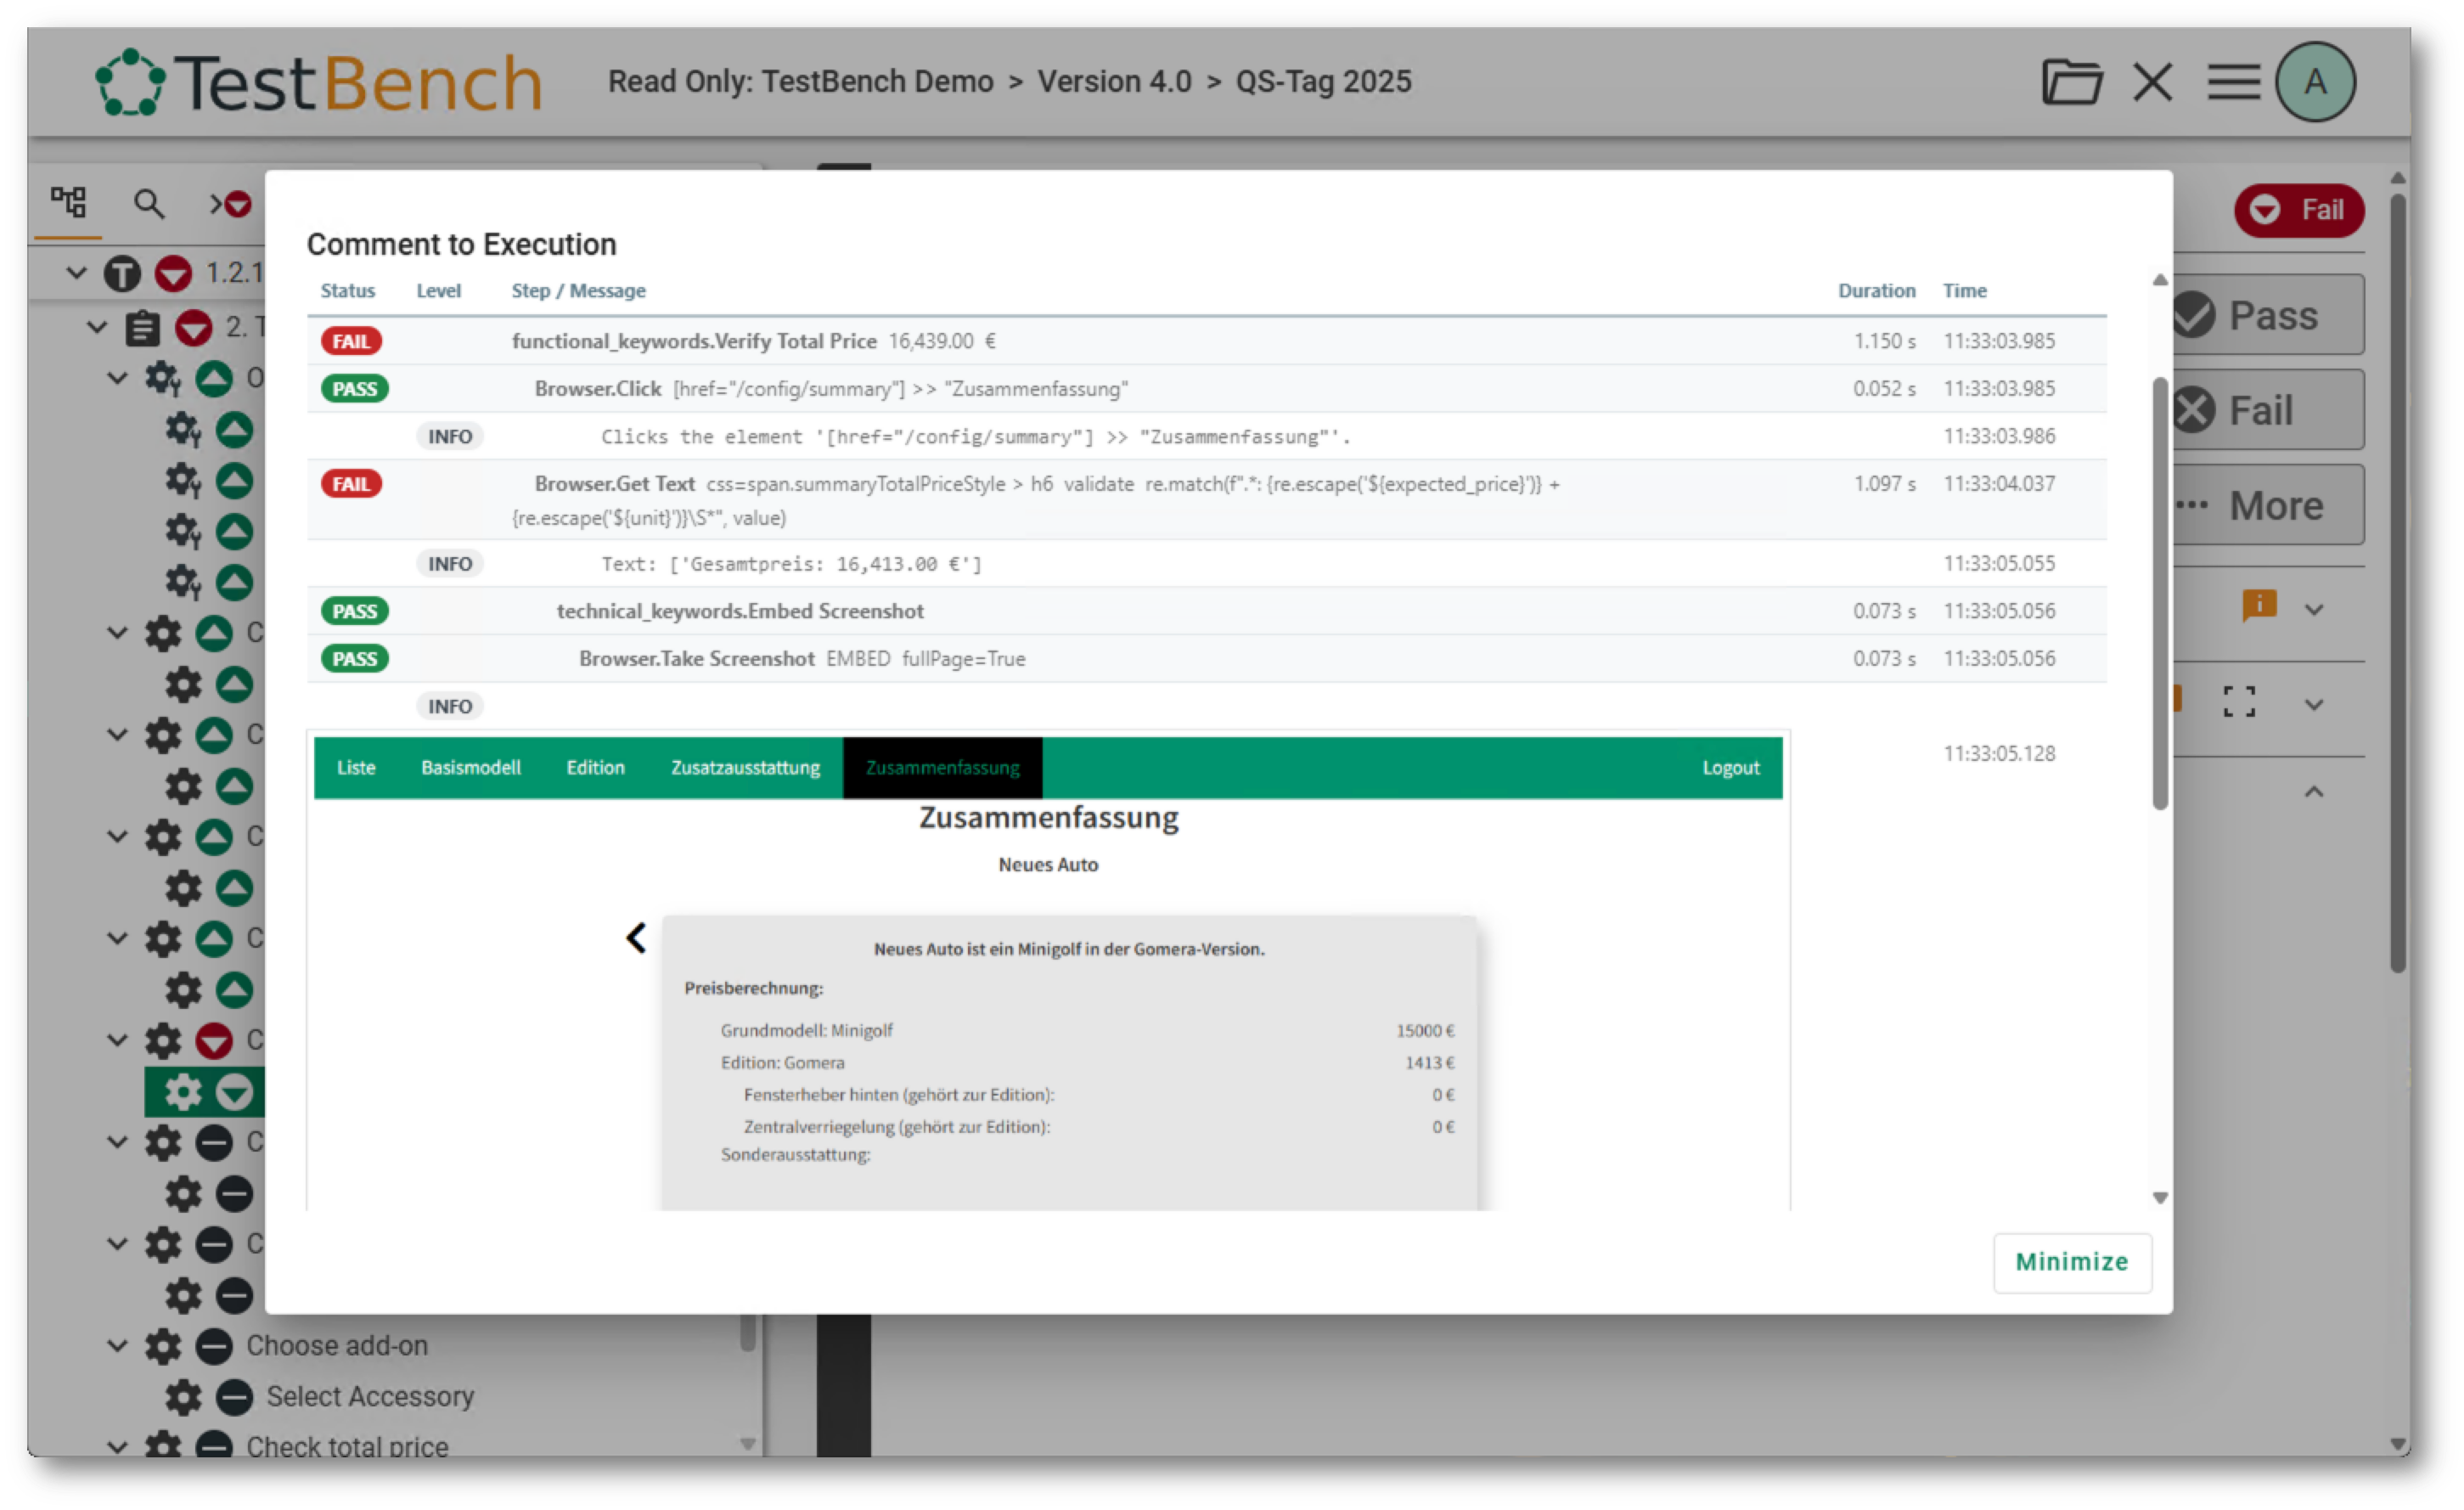Viewport: 2464px width, 1510px height.
Task: Click the back arrow in embedded screenshot
Action: 636,938
